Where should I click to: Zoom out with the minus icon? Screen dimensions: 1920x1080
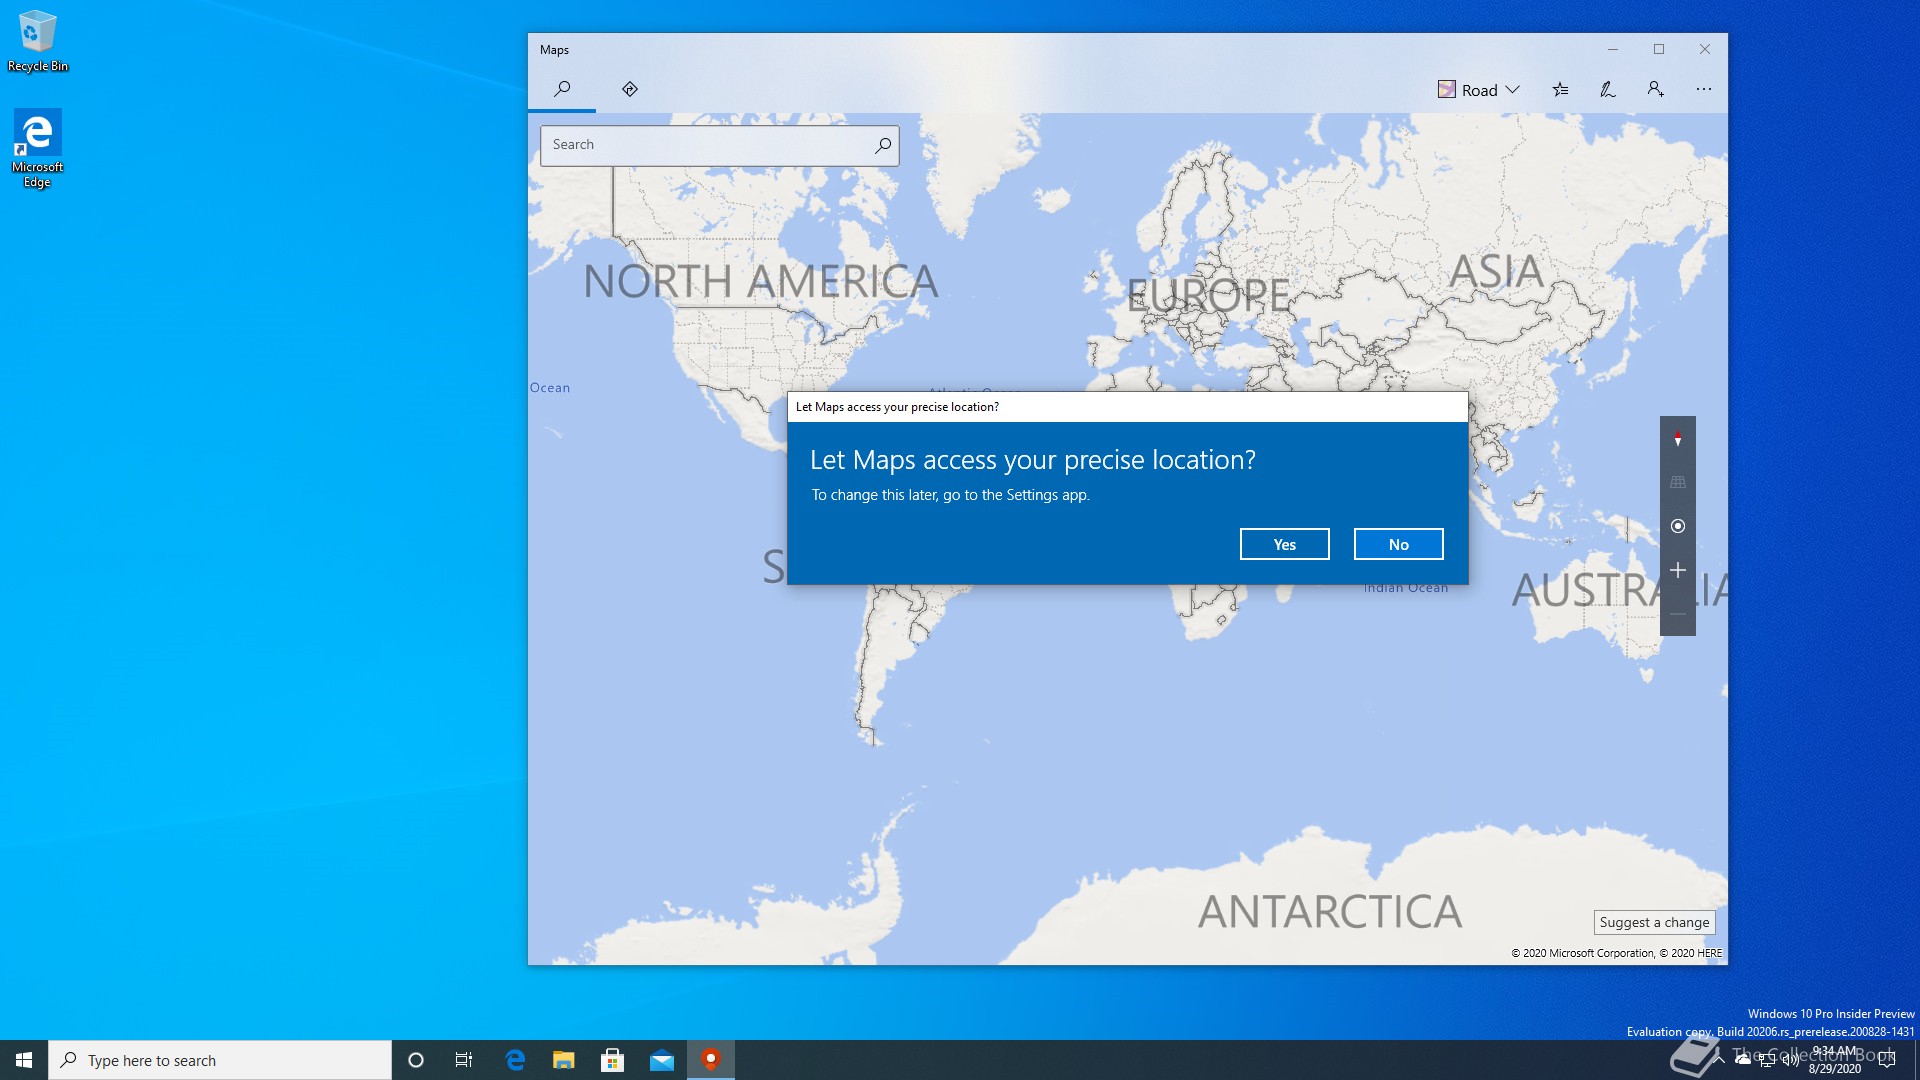tap(1678, 614)
